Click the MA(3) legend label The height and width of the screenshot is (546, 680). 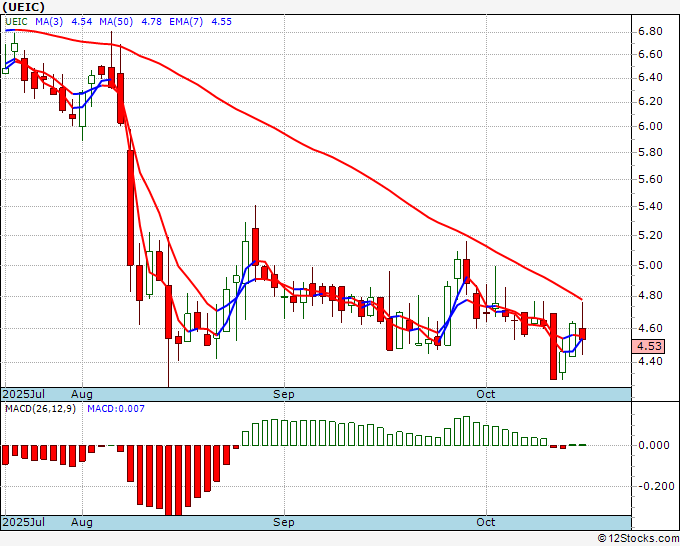point(49,22)
